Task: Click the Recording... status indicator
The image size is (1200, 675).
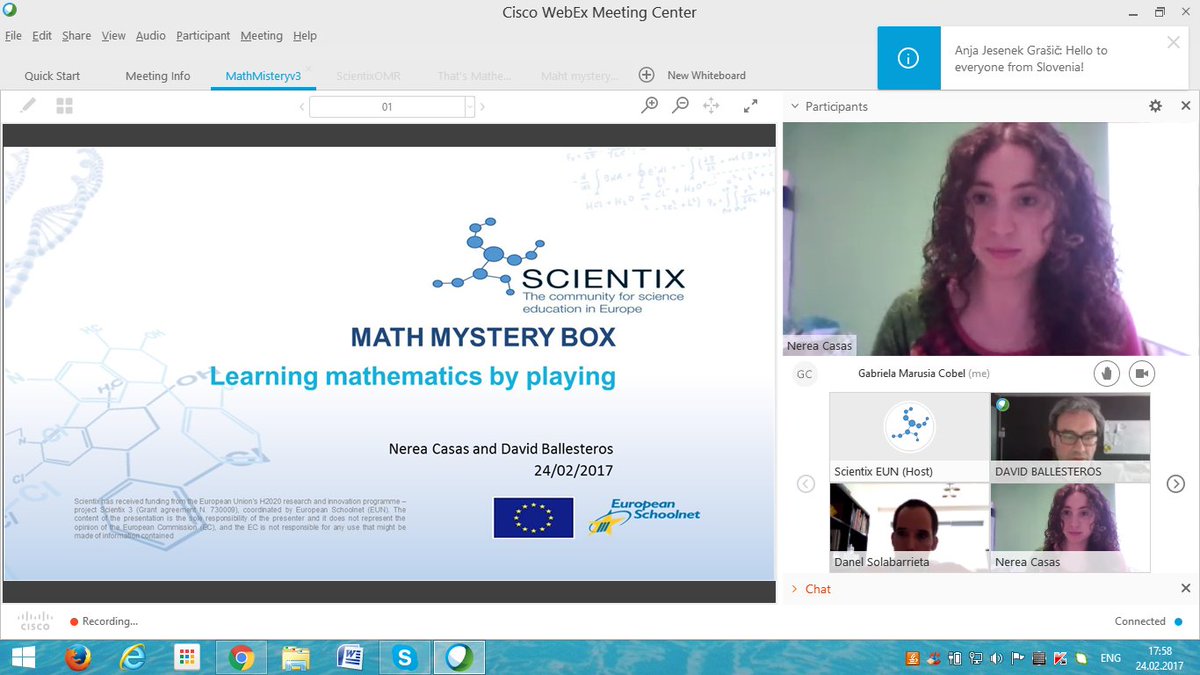Action: [104, 621]
